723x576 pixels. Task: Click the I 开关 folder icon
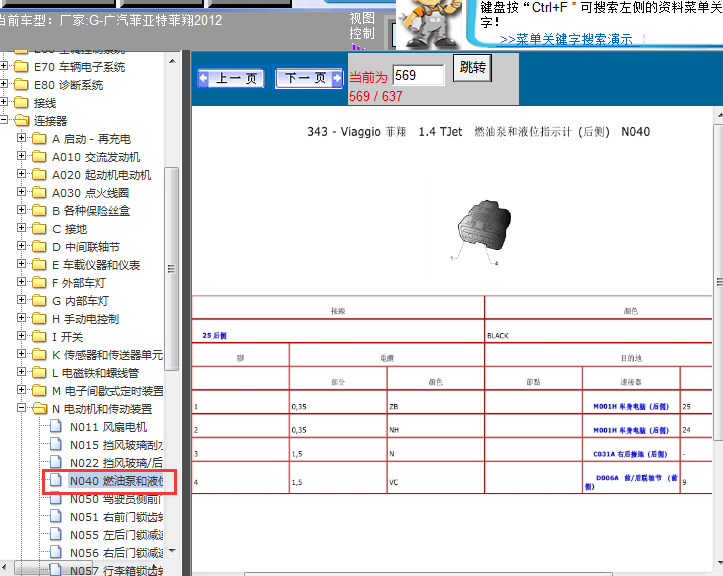pyautogui.click(x=39, y=336)
